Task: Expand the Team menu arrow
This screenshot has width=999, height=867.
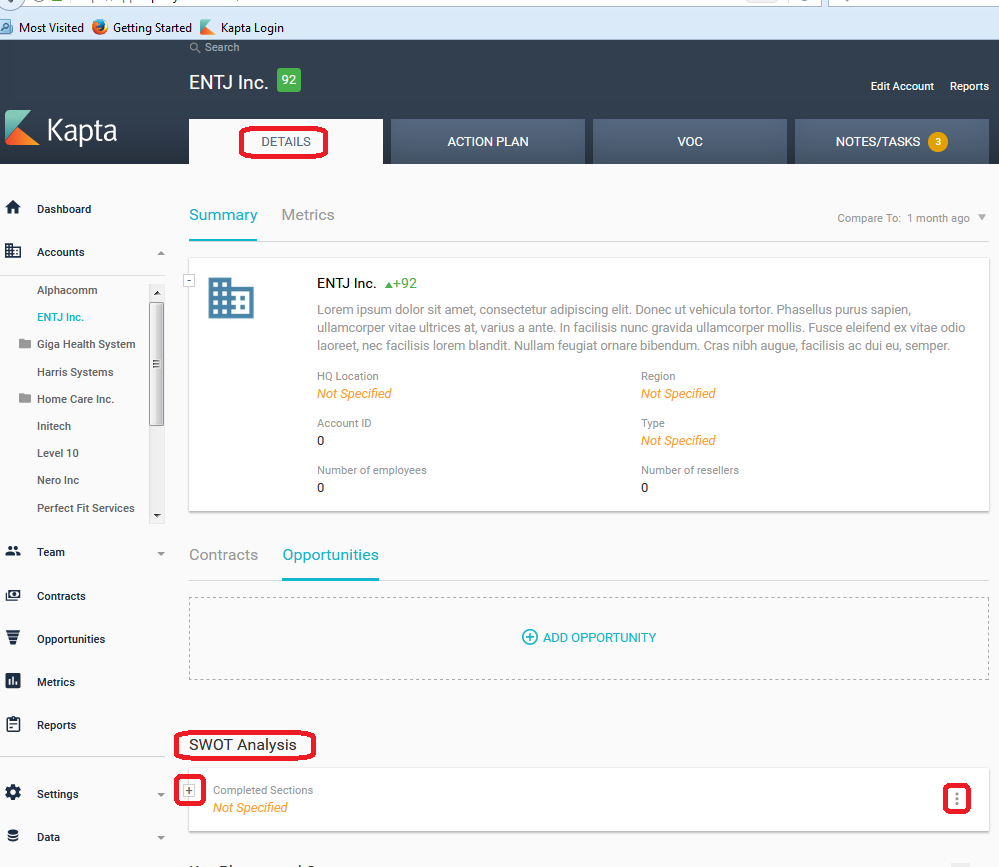Action: tap(161, 554)
